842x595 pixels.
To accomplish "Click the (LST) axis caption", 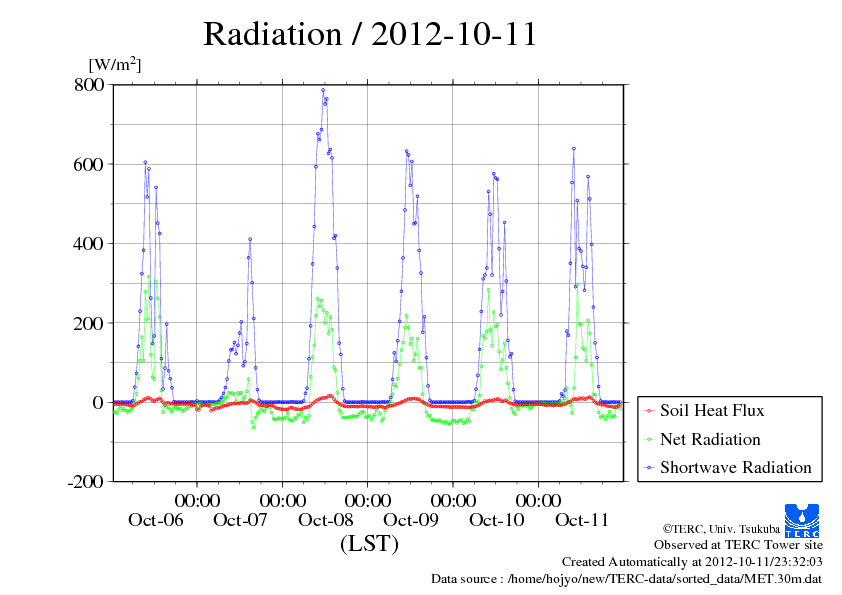I will point(369,545).
